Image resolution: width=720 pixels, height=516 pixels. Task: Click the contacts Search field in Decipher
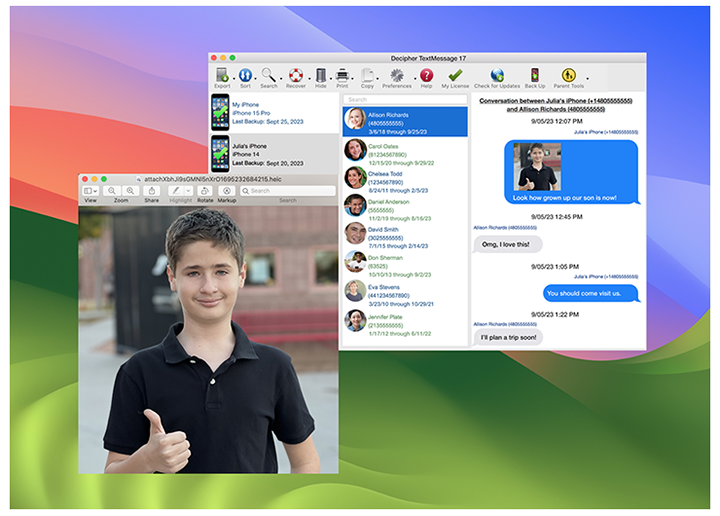(405, 100)
